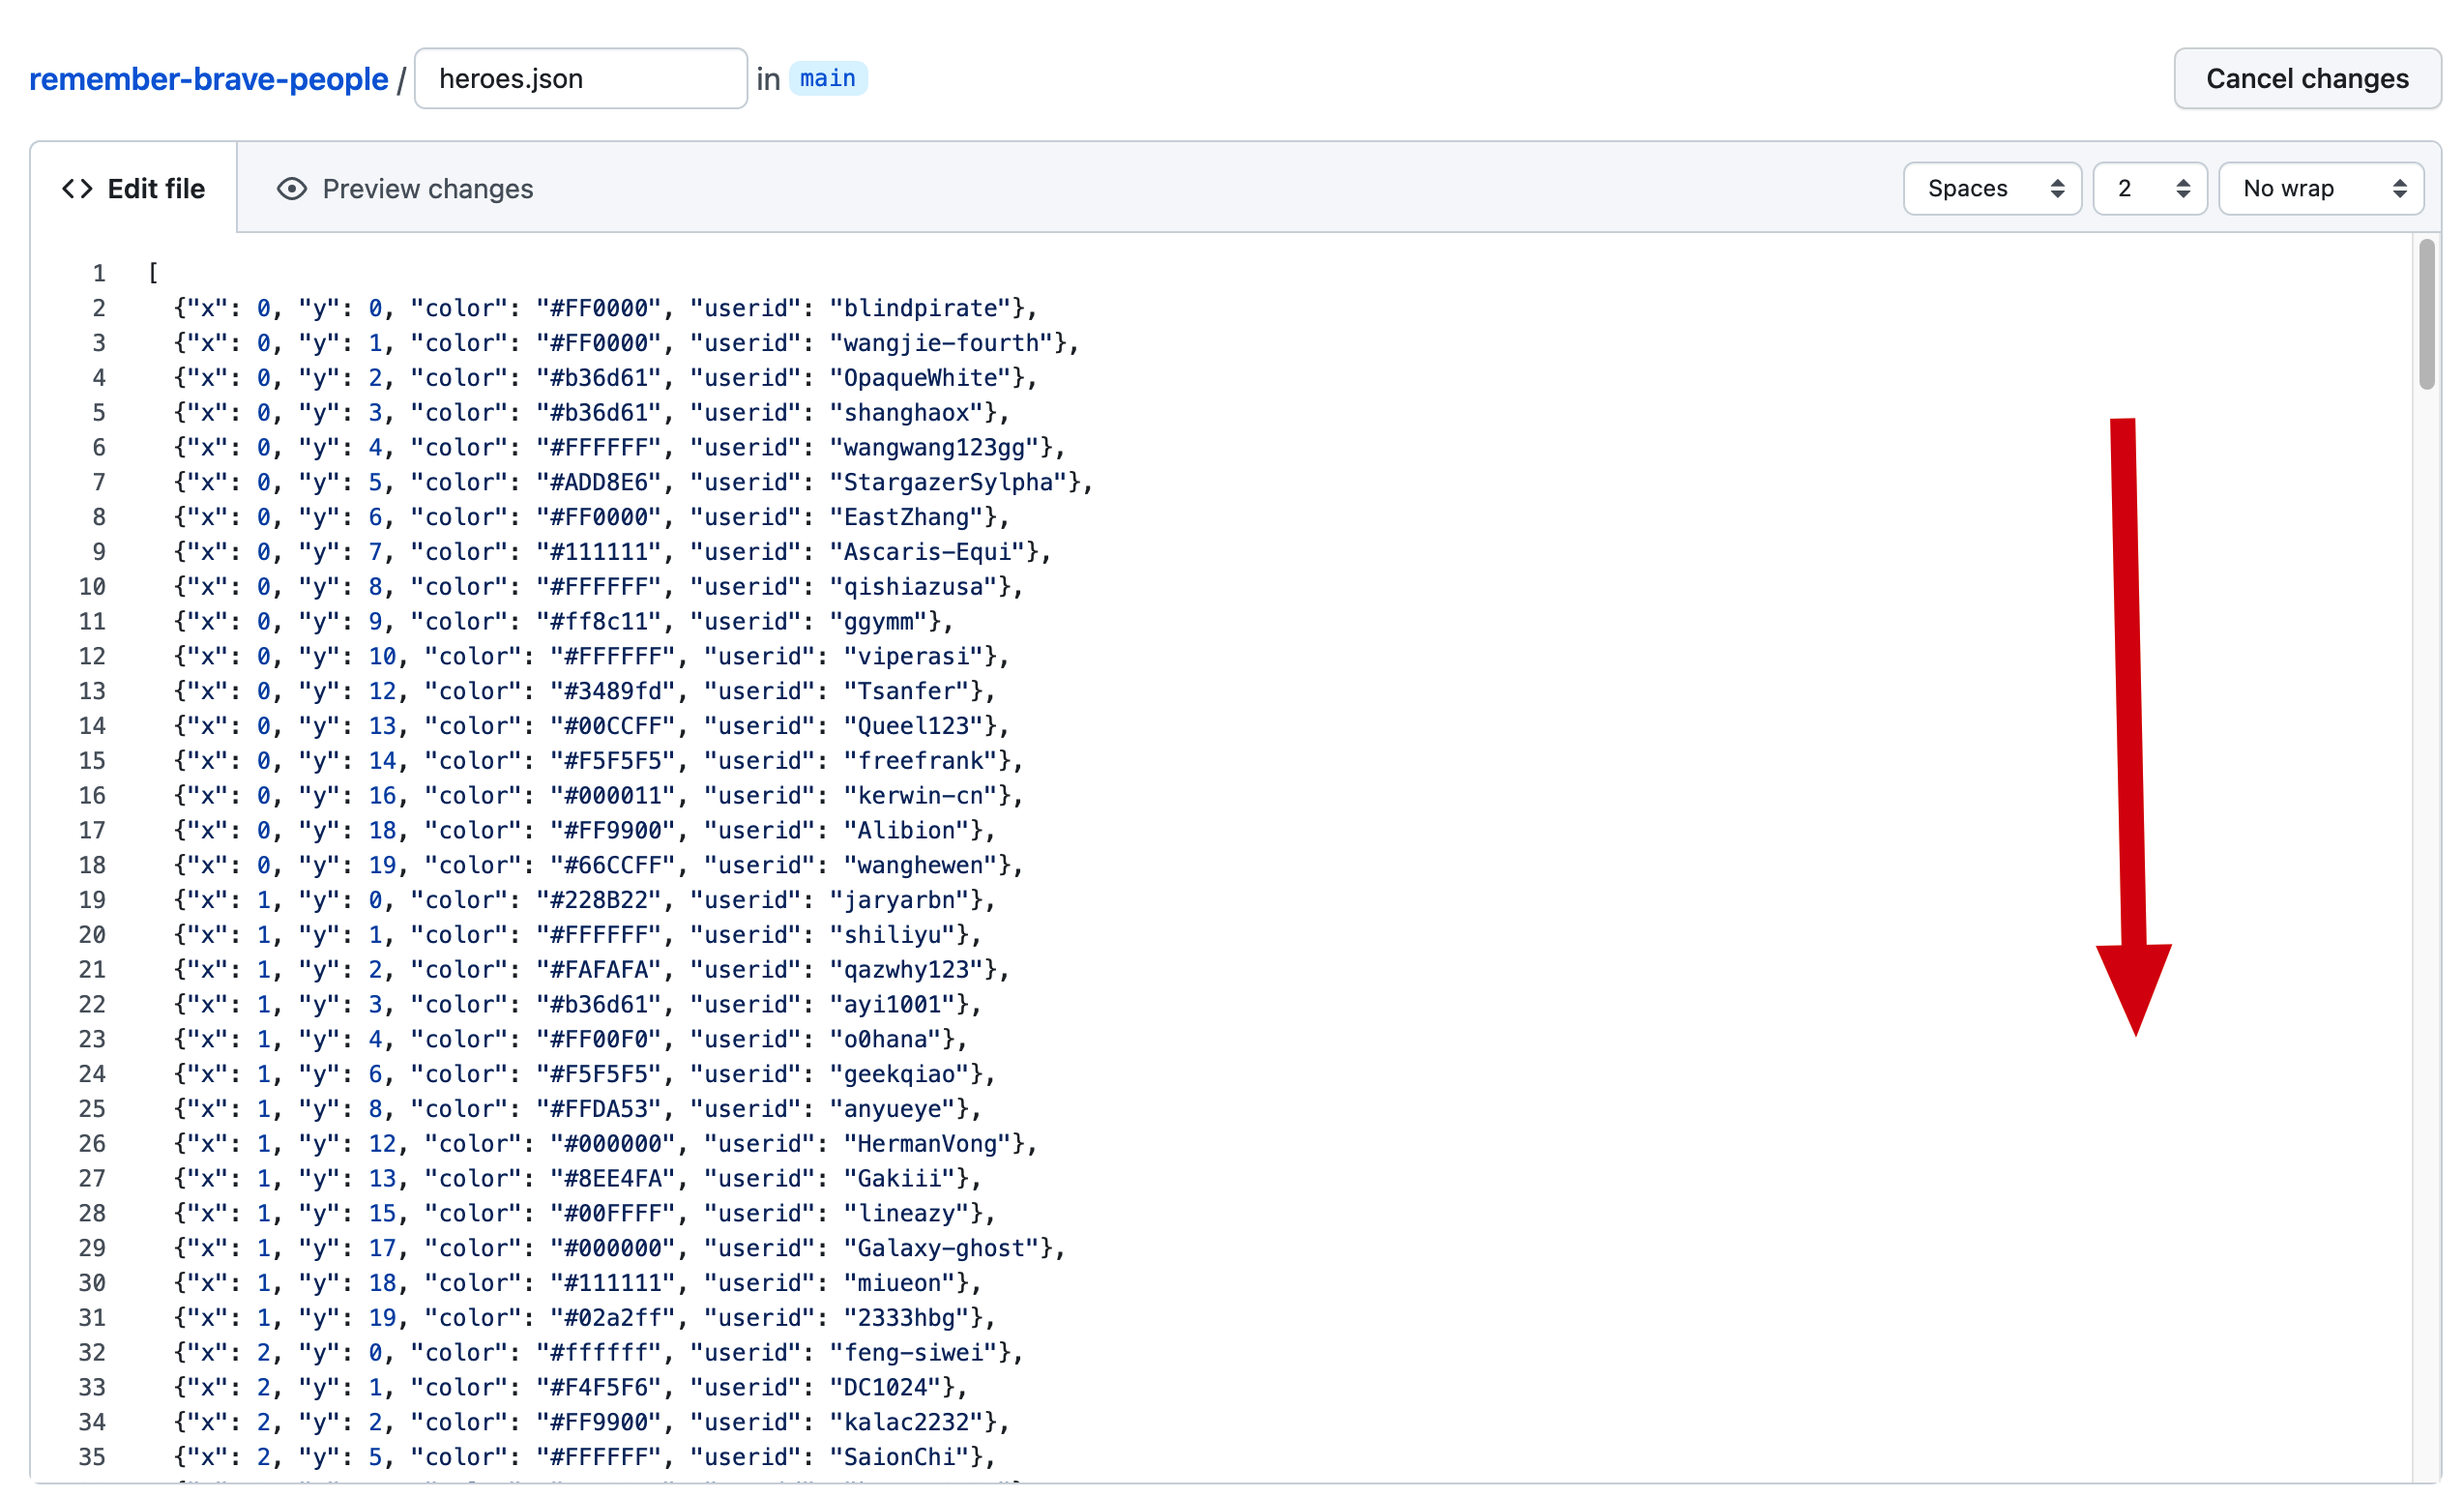Click line number 35 in the gutter

click(x=92, y=1457)
